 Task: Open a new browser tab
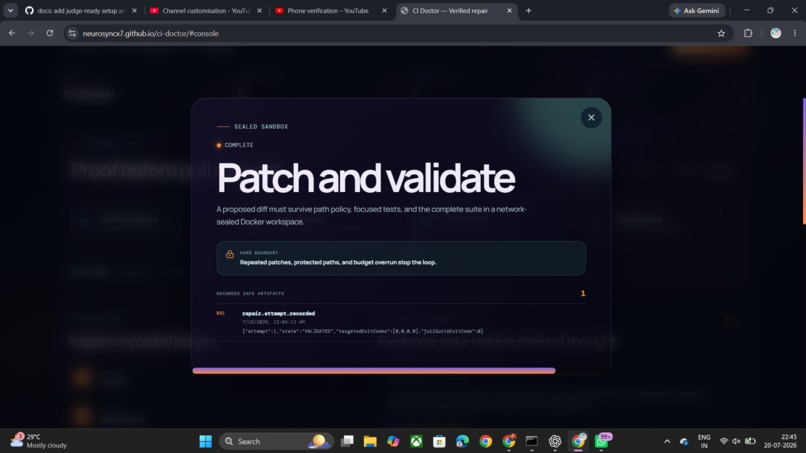click(x=528, y=10)
